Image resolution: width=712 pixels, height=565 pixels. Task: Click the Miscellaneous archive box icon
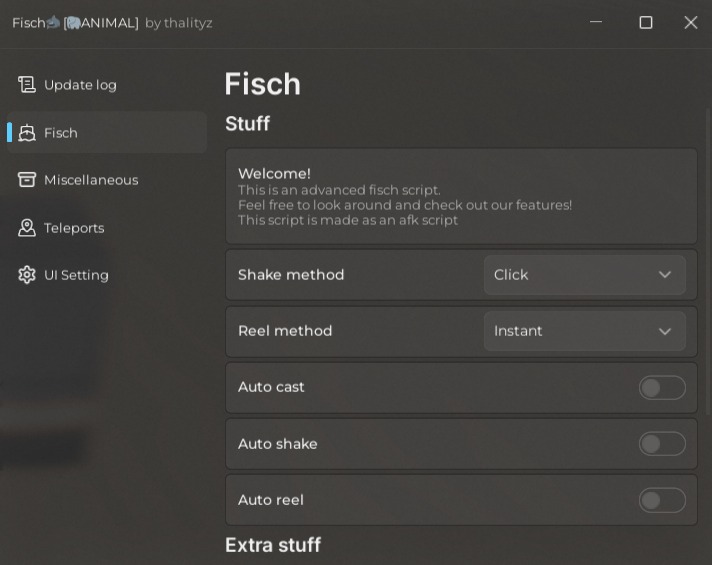pos(27,180)
